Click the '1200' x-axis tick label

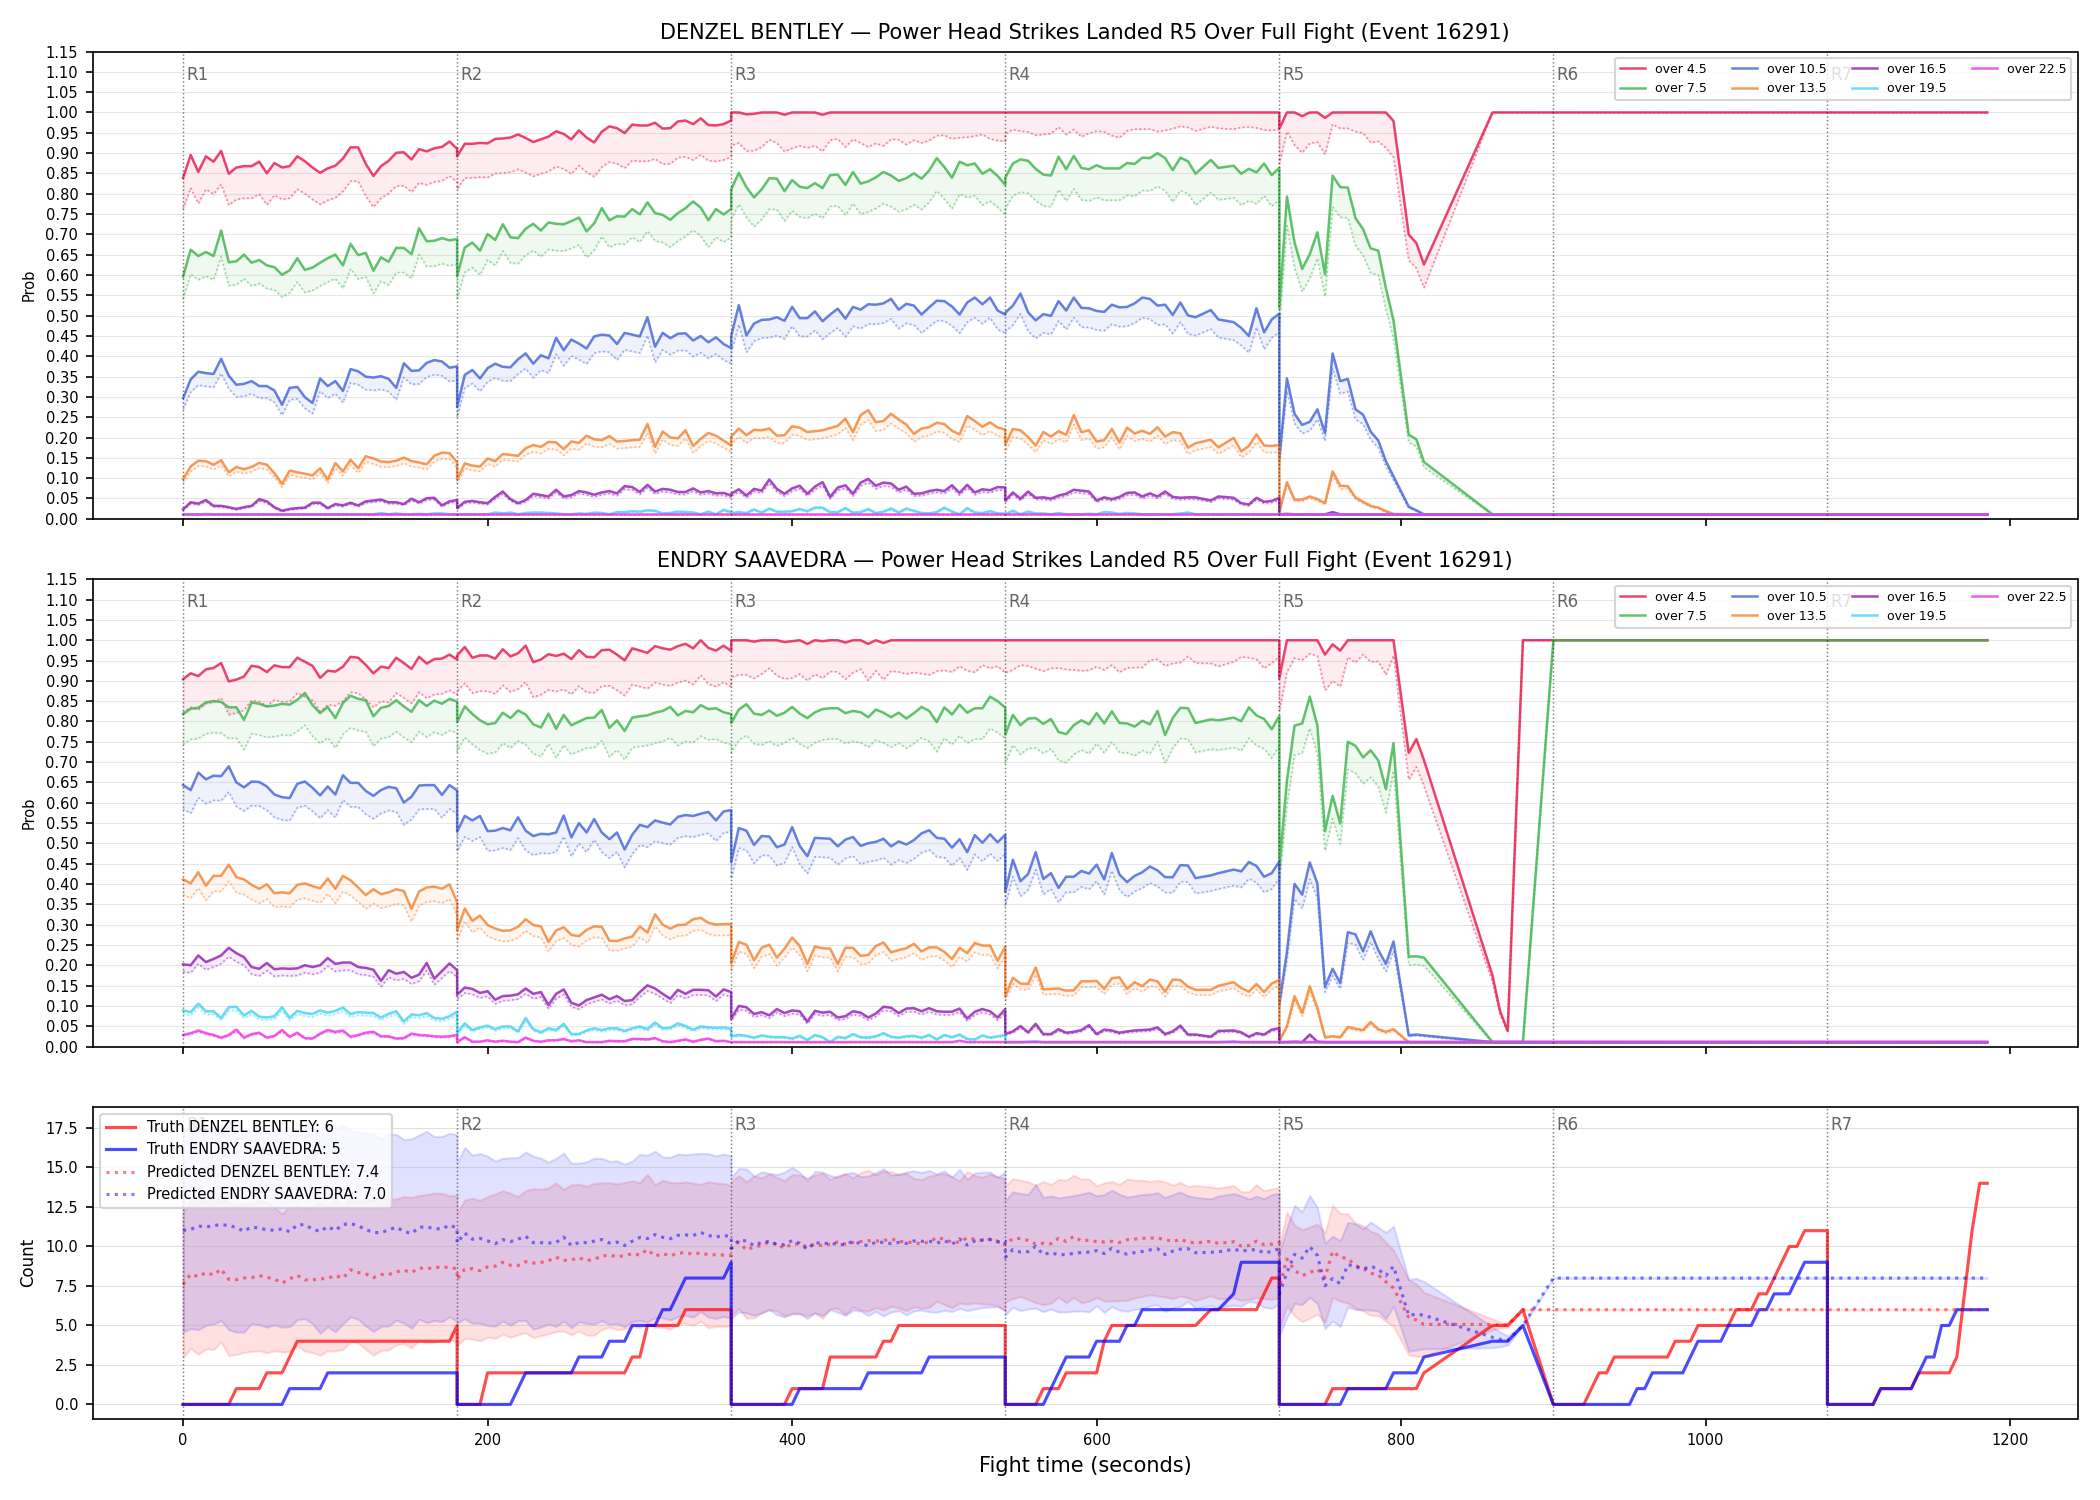point(2010,1440)
